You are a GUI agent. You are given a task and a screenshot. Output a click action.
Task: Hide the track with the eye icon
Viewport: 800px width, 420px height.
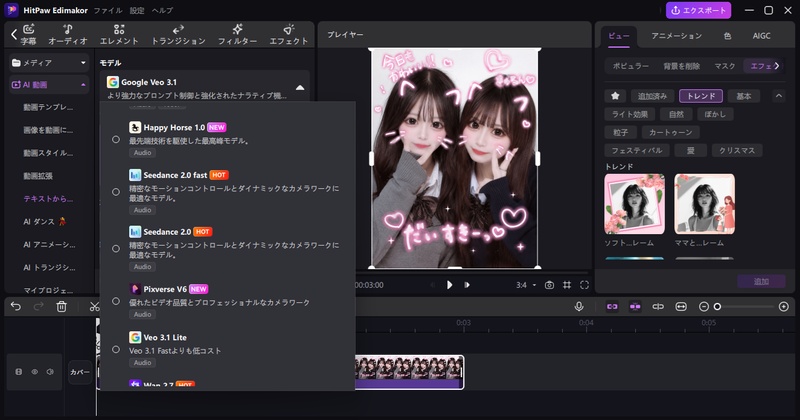point(35,372)
